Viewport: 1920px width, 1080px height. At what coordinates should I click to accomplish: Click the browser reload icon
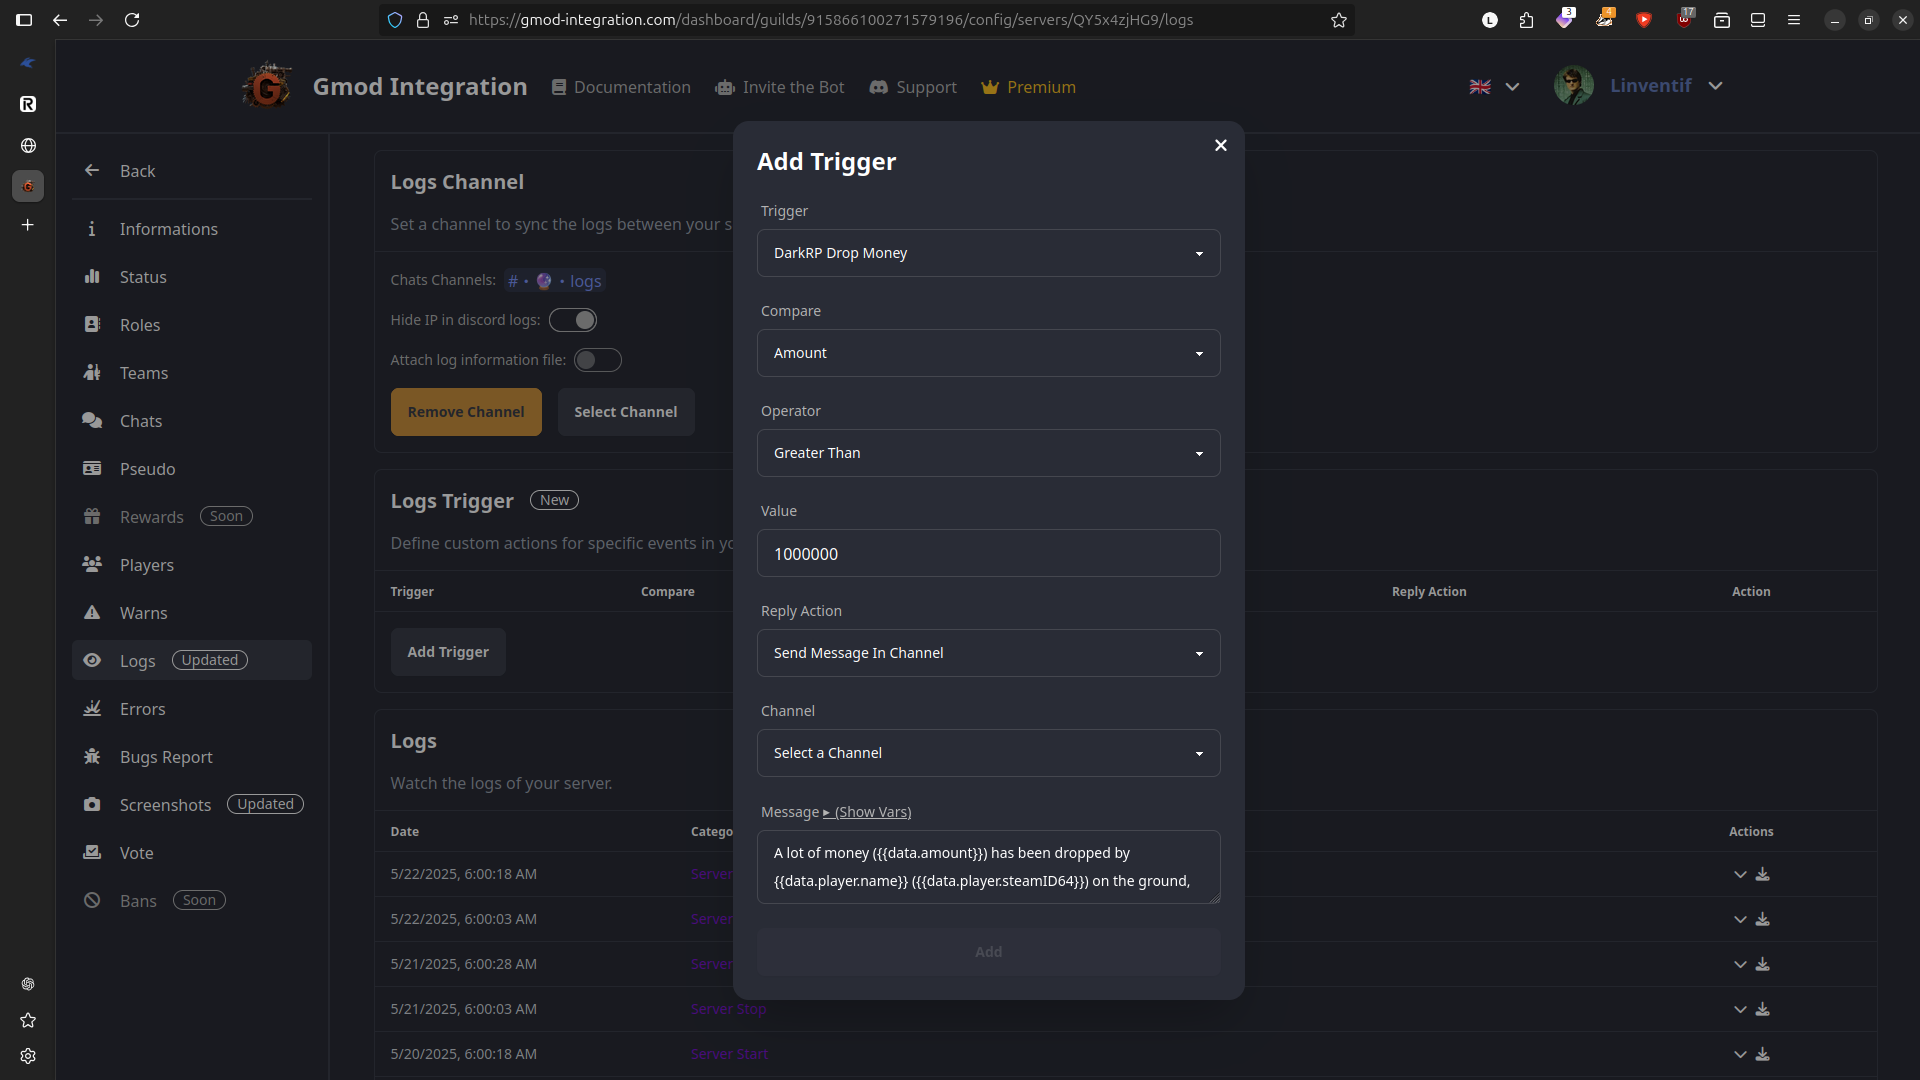132,20
